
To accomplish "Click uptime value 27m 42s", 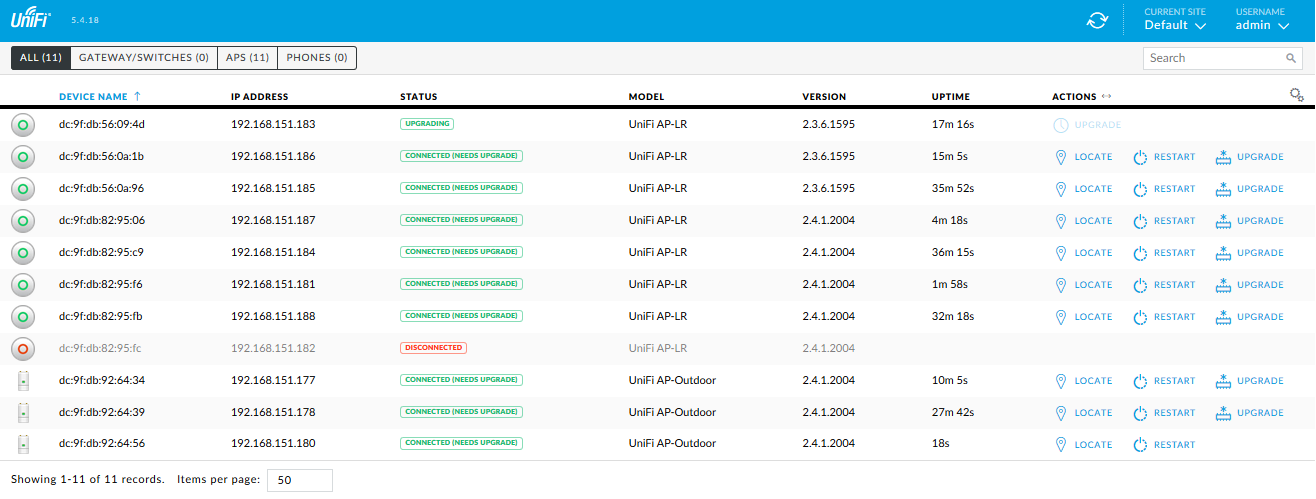I will tap(953, 413).
